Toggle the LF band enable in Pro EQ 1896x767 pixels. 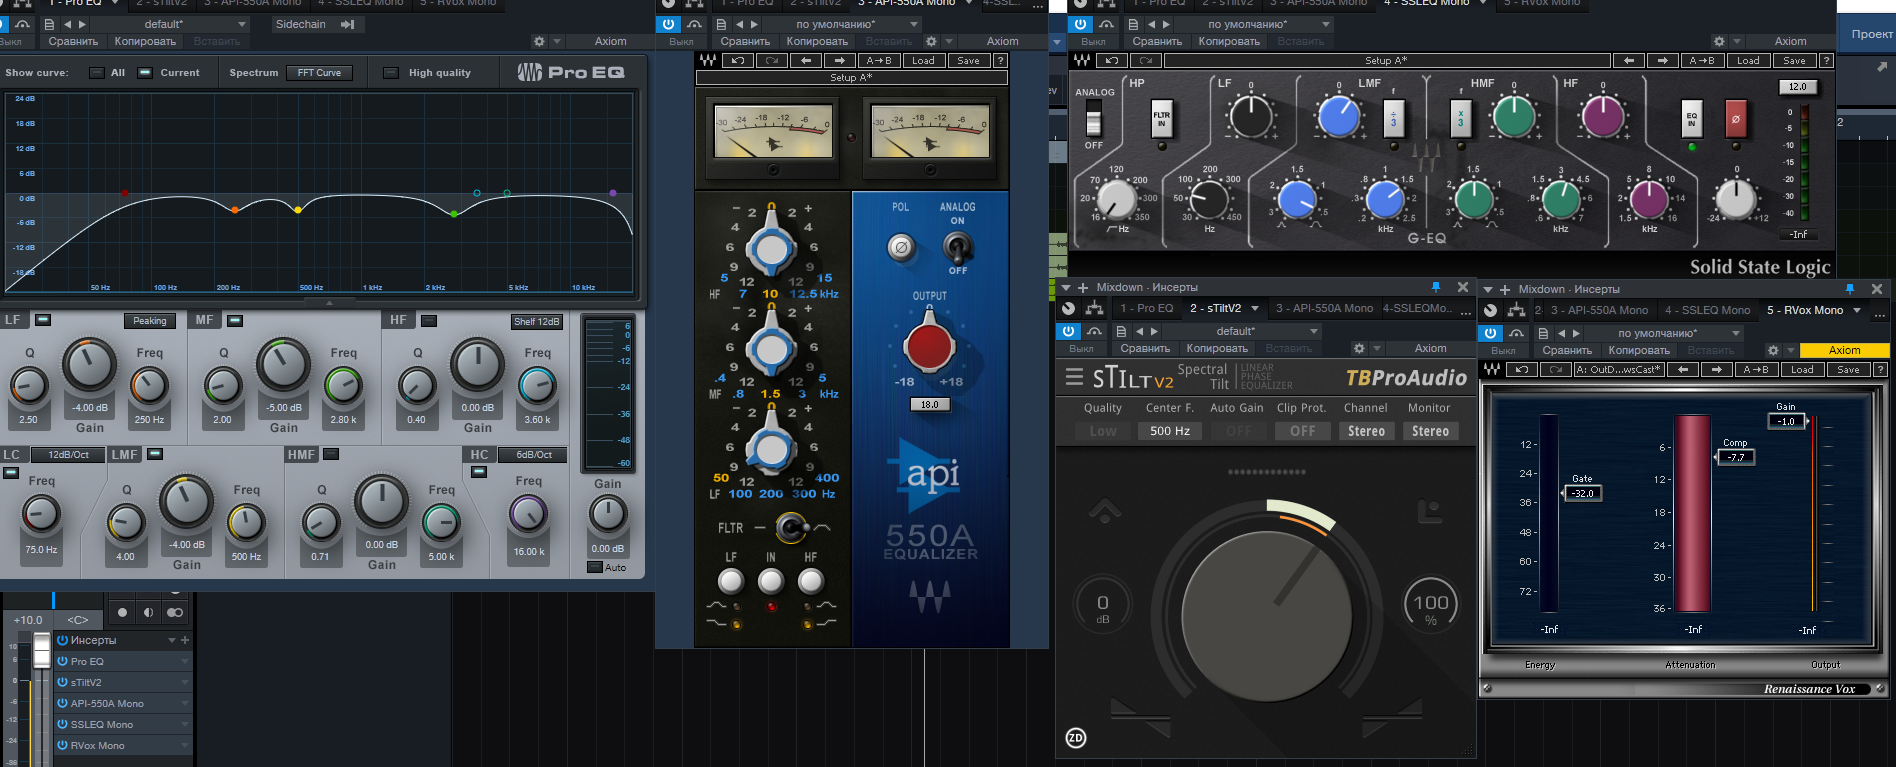tap(43, 320)
